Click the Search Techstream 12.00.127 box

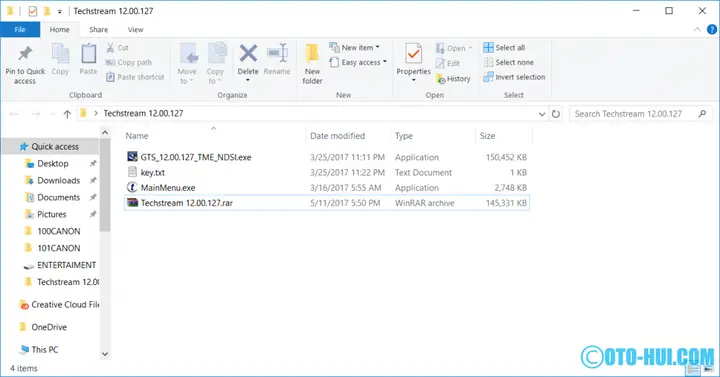640,114
